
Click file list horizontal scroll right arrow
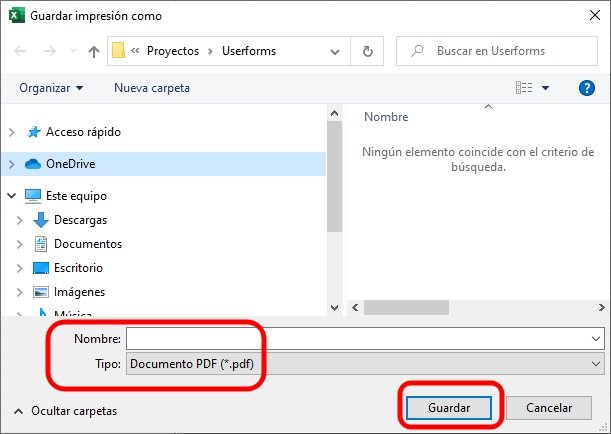(601, 307)
